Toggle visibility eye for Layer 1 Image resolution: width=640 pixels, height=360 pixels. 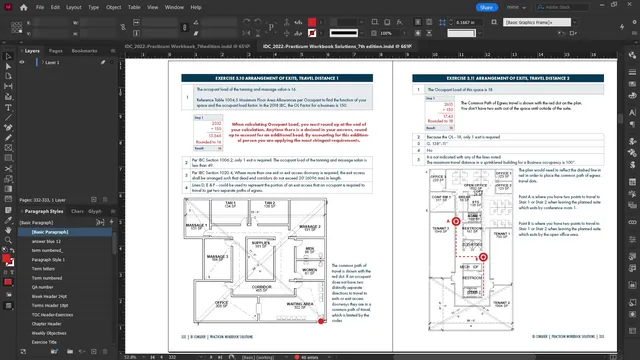[22, 62]
